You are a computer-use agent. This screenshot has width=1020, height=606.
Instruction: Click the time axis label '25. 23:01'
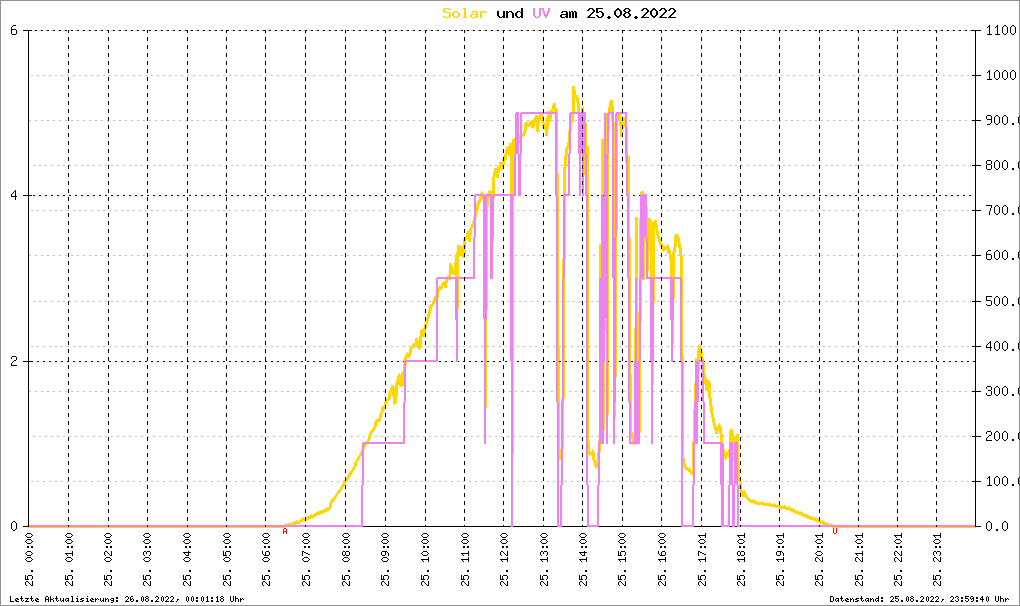pyautogui.click(x=937, y=559)
